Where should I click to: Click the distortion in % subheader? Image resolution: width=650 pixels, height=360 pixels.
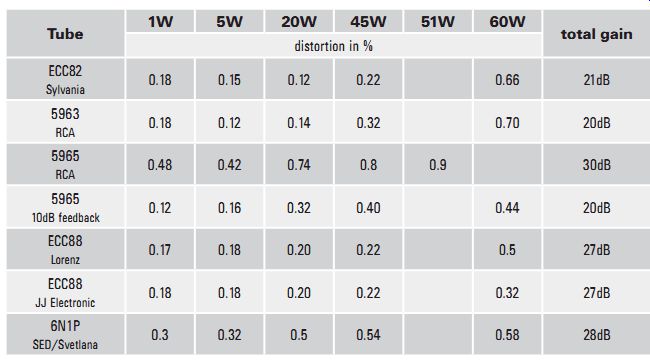point(334,46)
